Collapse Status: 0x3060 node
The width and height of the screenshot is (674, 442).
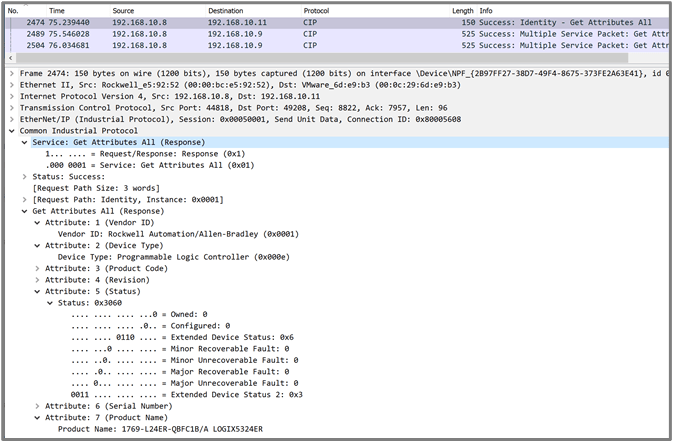(50, 303)
